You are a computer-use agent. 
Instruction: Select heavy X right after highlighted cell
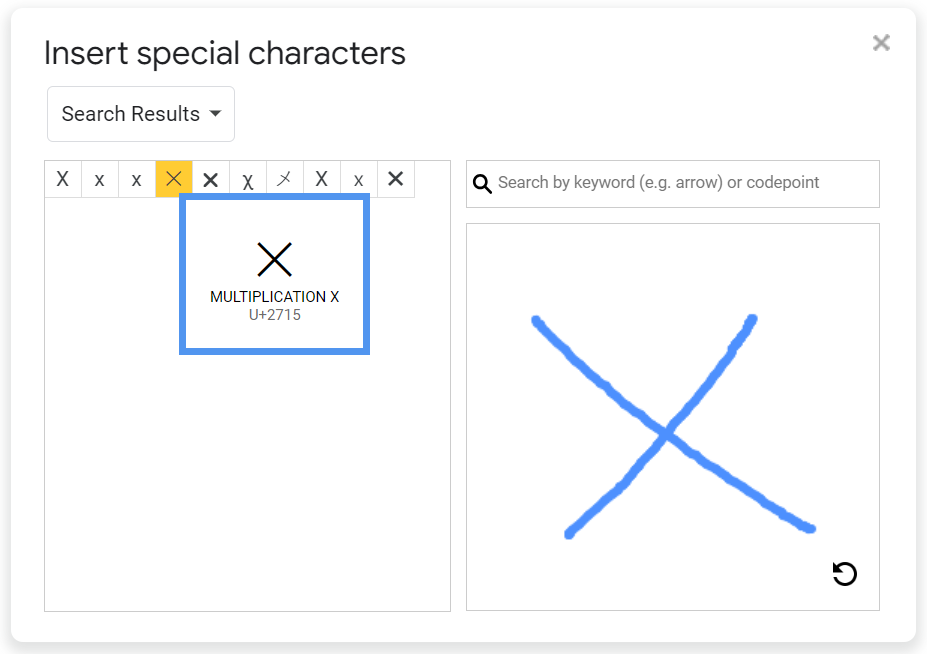(211, 180)
